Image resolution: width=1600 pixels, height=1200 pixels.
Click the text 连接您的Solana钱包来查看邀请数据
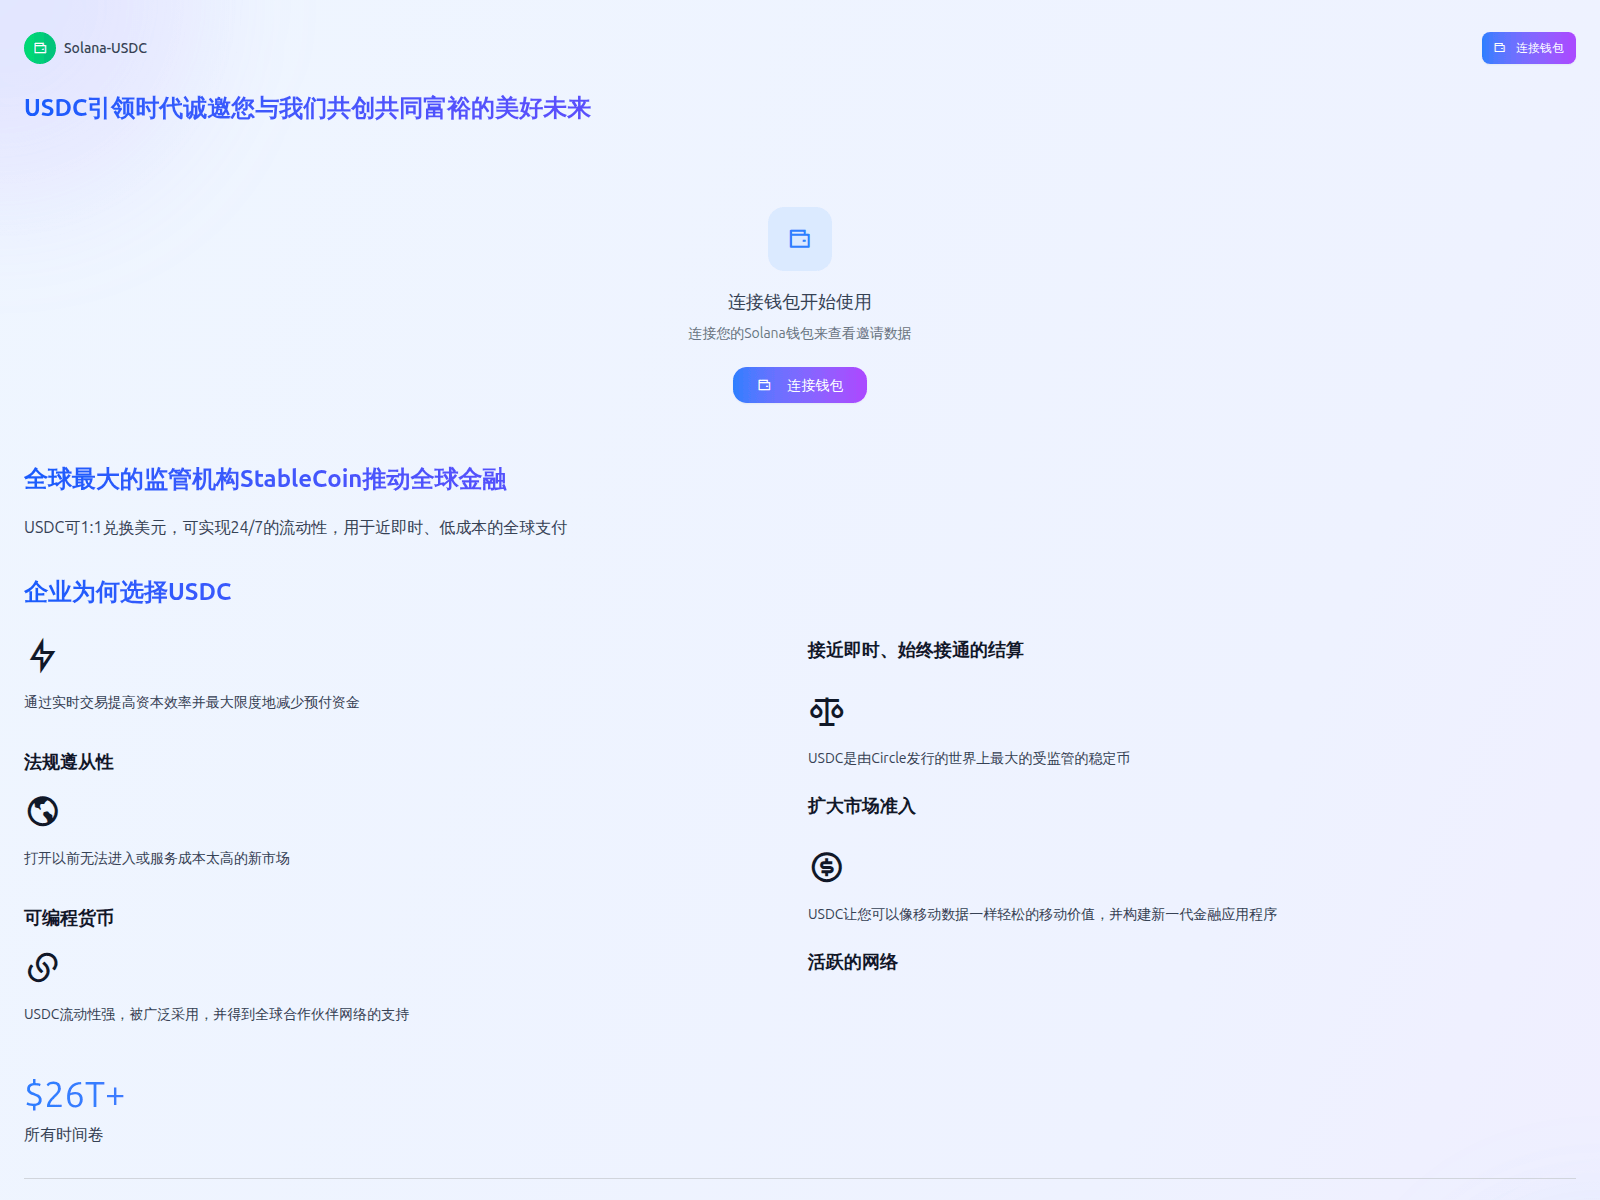(x=800, y=333)
